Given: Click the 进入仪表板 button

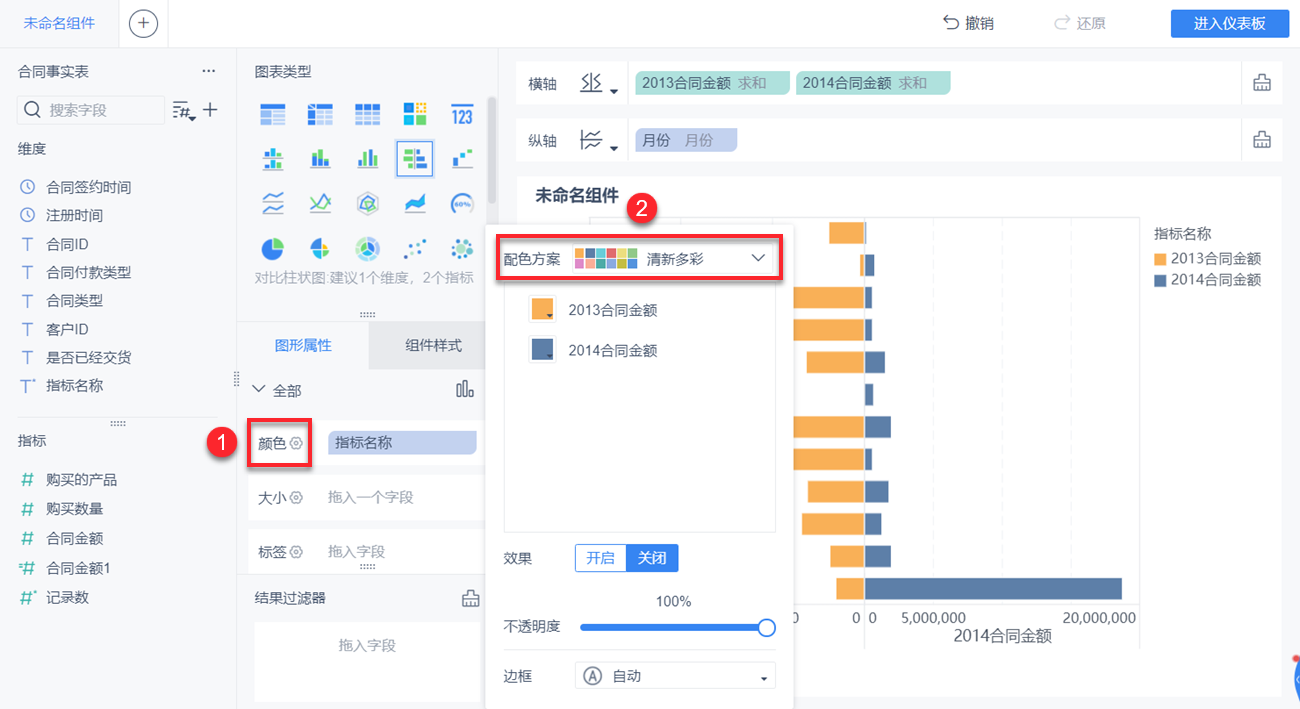Looking at the screenshot, I should point(1229,23).
